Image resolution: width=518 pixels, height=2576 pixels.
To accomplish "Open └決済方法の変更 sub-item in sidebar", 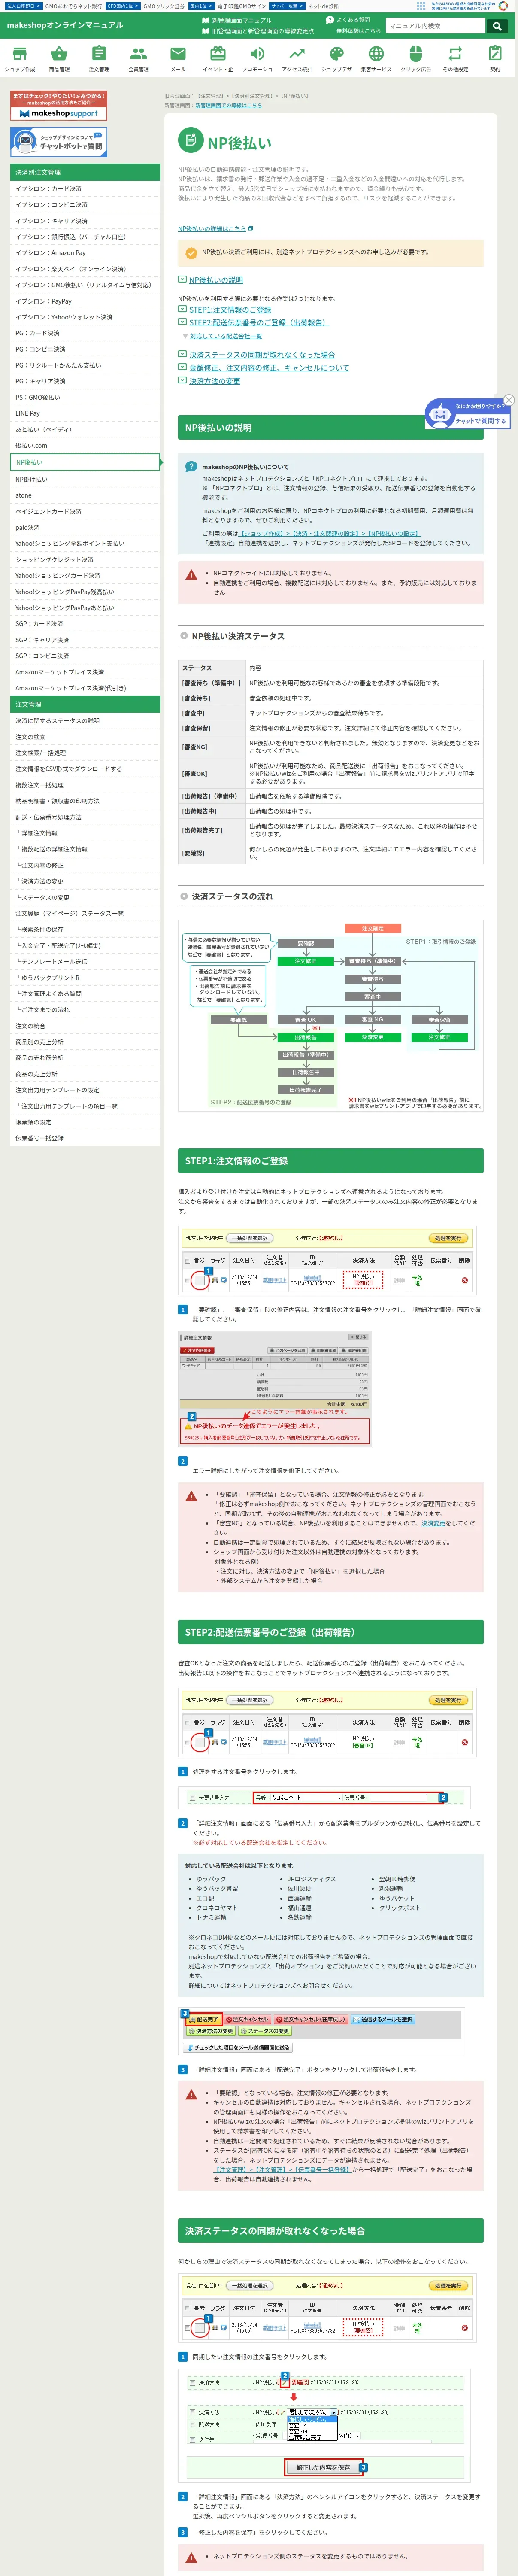I will coord(85,881).
